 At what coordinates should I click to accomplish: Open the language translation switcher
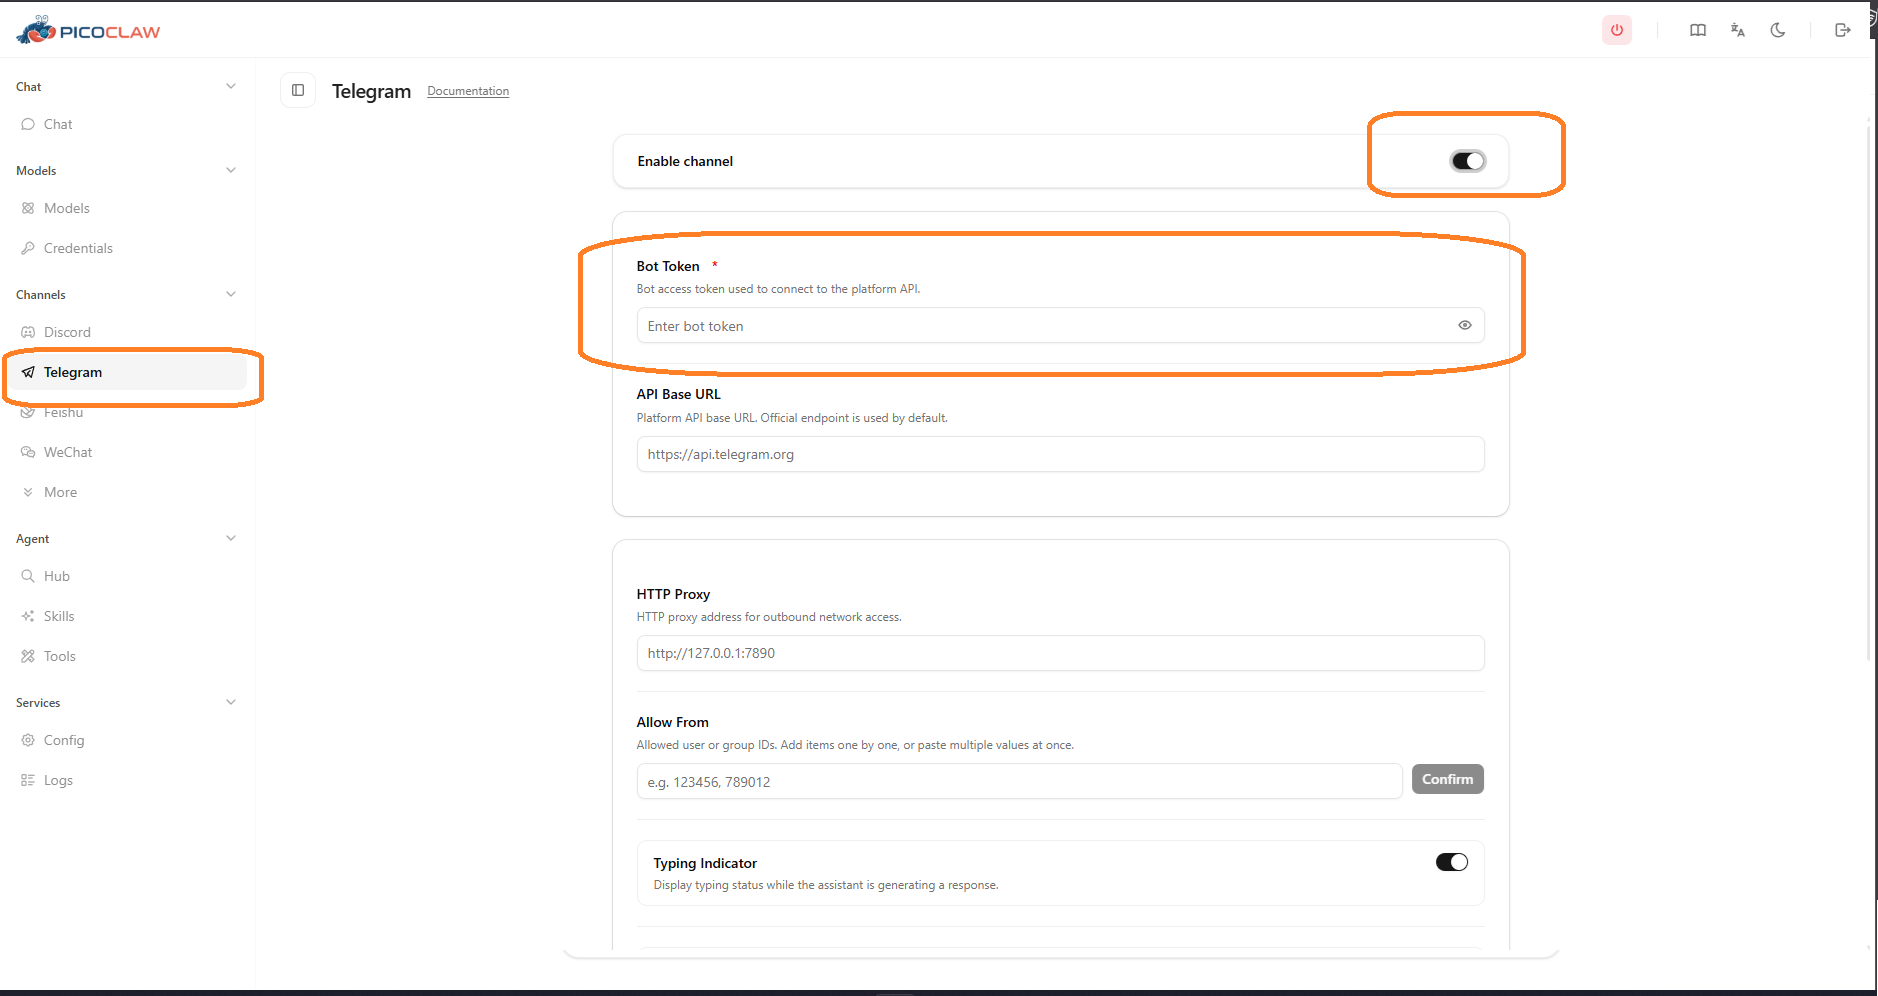pos(1738,30)
